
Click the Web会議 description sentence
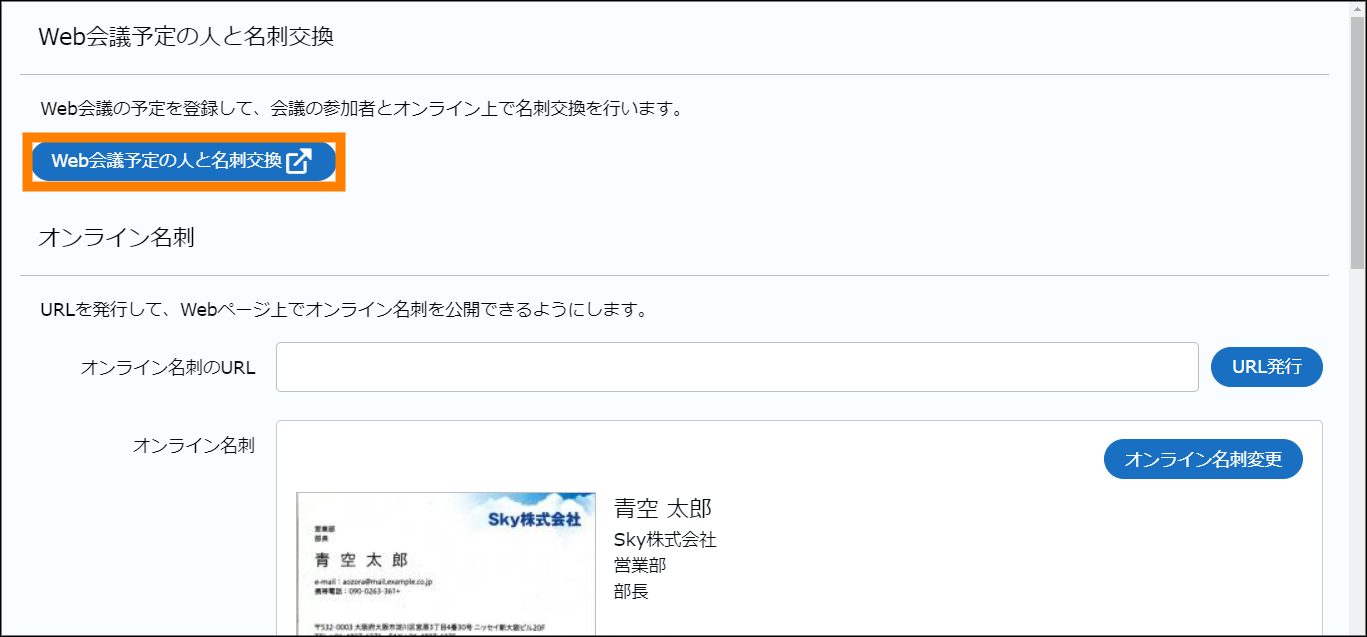click(361, 108)
